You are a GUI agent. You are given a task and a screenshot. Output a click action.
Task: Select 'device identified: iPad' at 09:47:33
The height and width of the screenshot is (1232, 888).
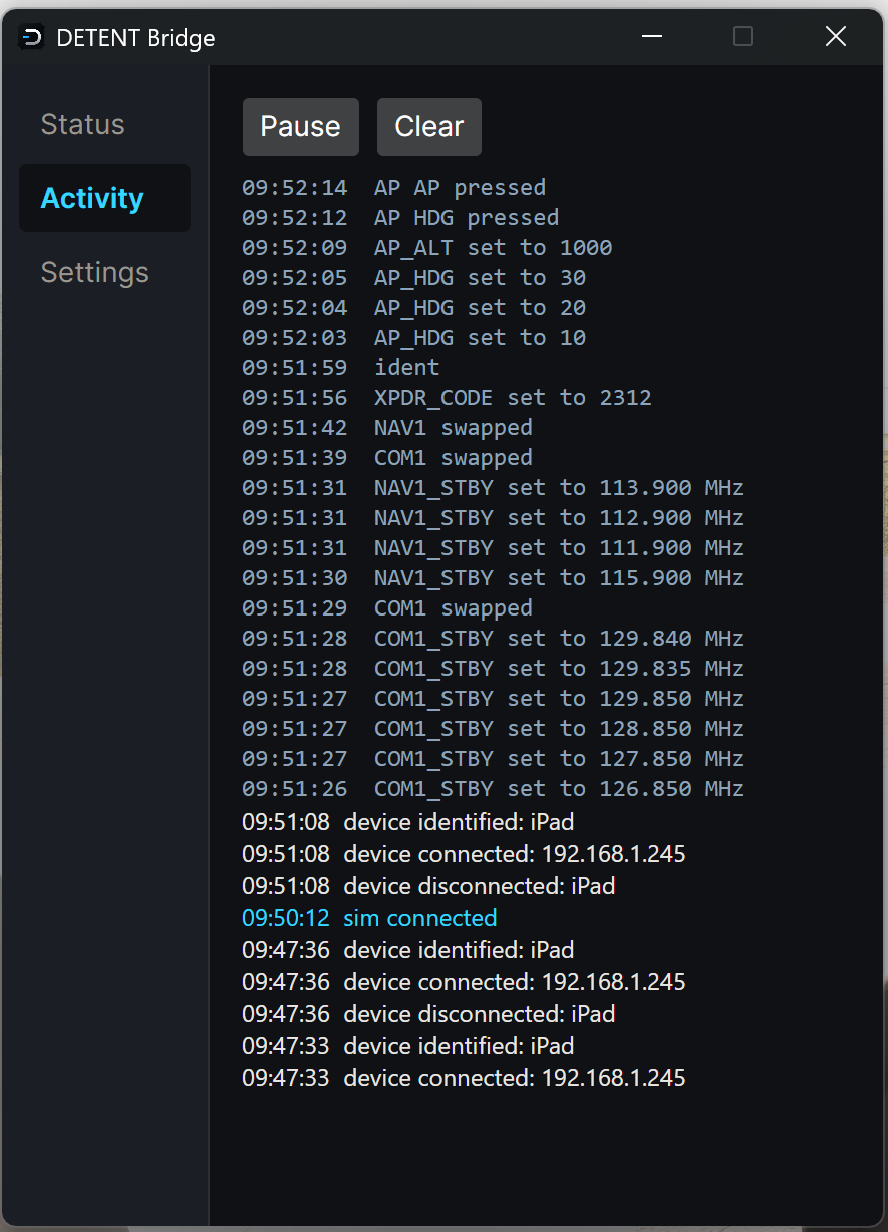click(x=408, y=1046)
